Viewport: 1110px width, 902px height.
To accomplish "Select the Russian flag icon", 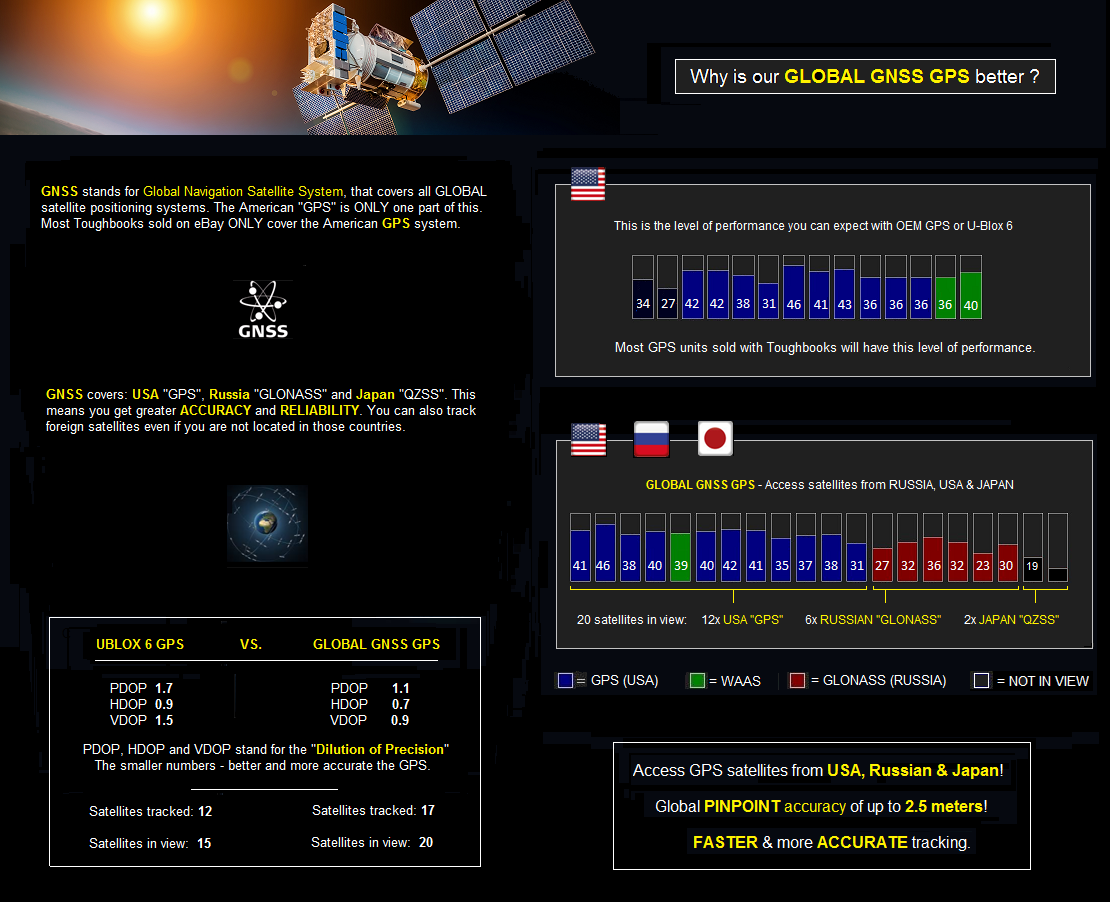I will pyautogui.click(x=651, y=439).
